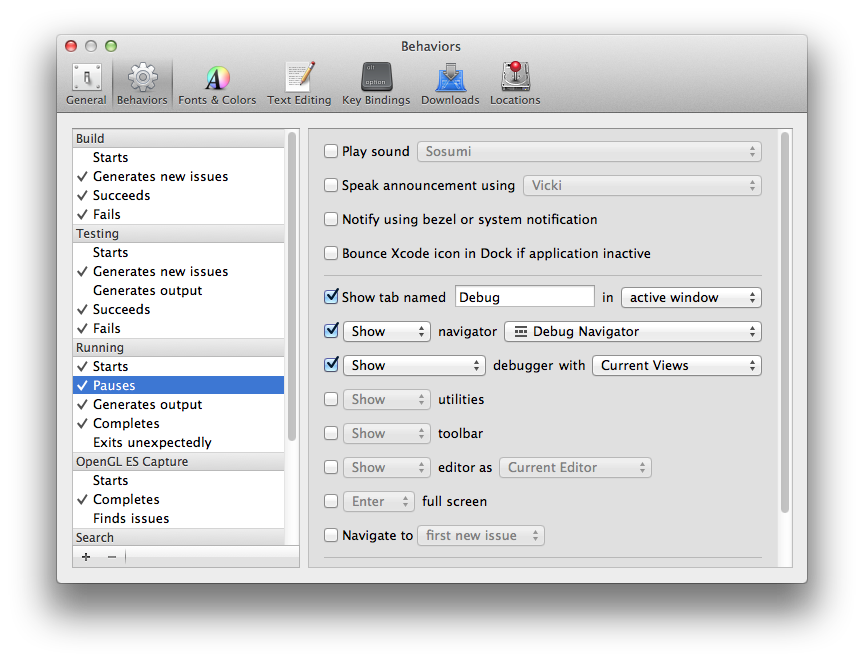Click the behaviors list scrollbar
The image size is (864, 662).
[x=291, y=287]
